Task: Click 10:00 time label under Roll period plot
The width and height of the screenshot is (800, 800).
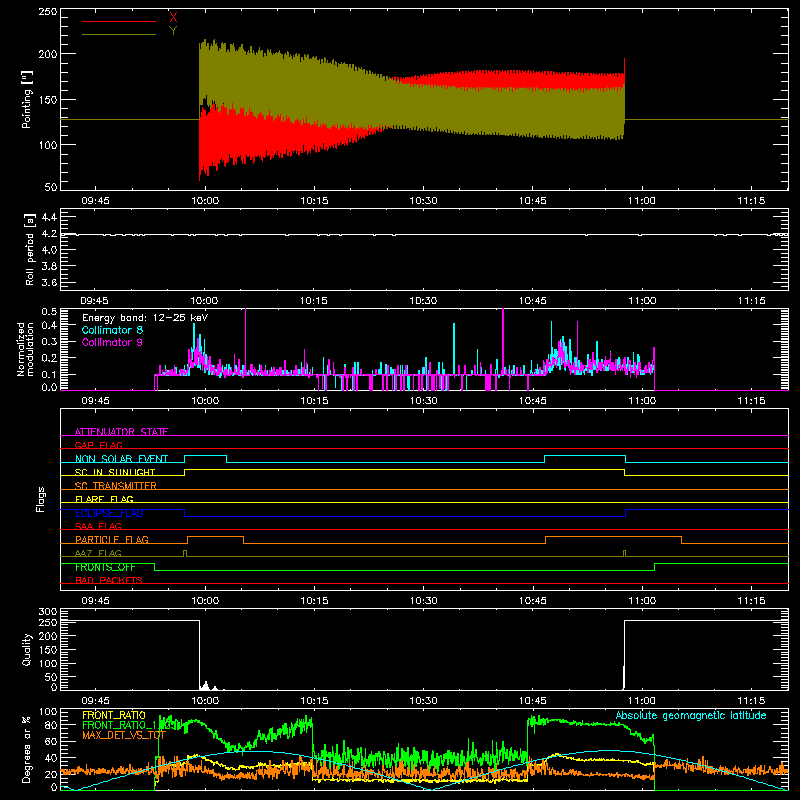Action: tap(205, 301)
